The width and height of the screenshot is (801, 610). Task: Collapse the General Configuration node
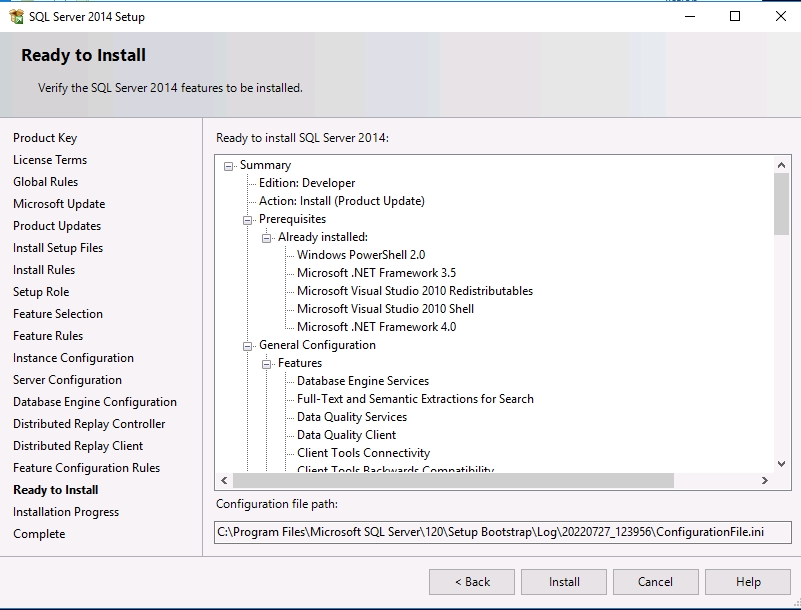point(247,346)
